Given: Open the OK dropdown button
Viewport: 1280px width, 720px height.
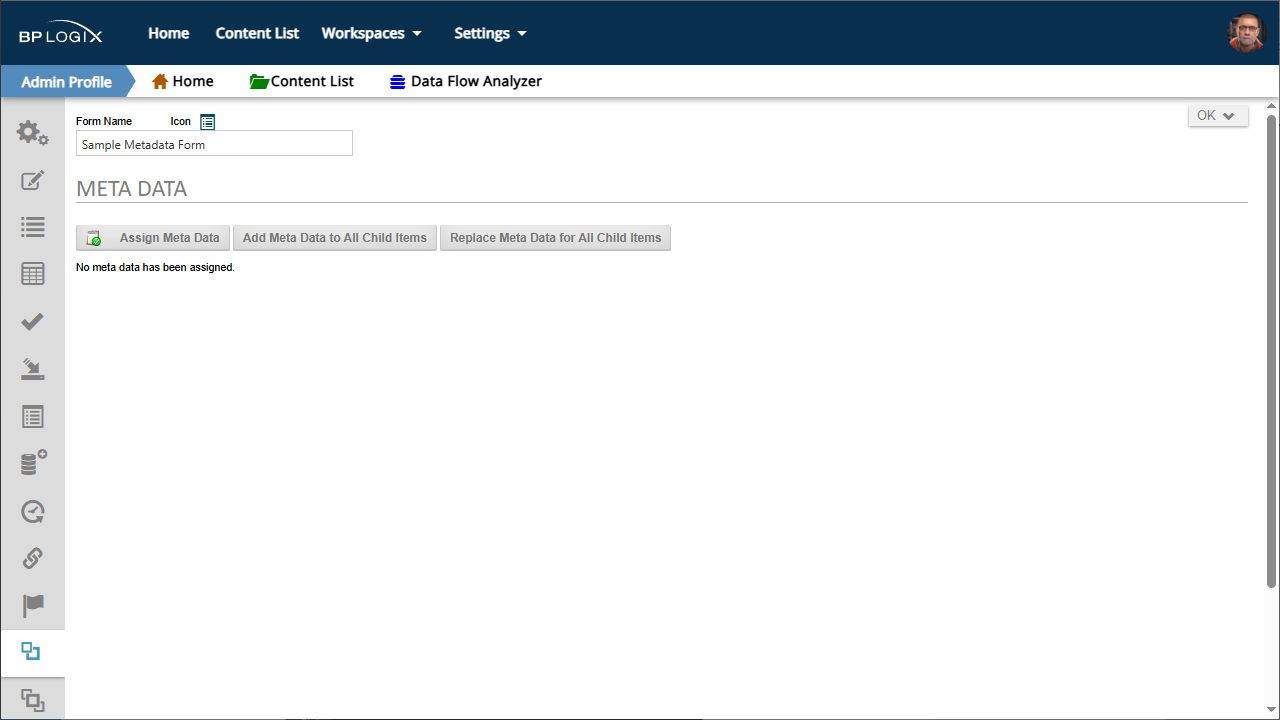Looking at the screenshot, I should pos(1218,116).
